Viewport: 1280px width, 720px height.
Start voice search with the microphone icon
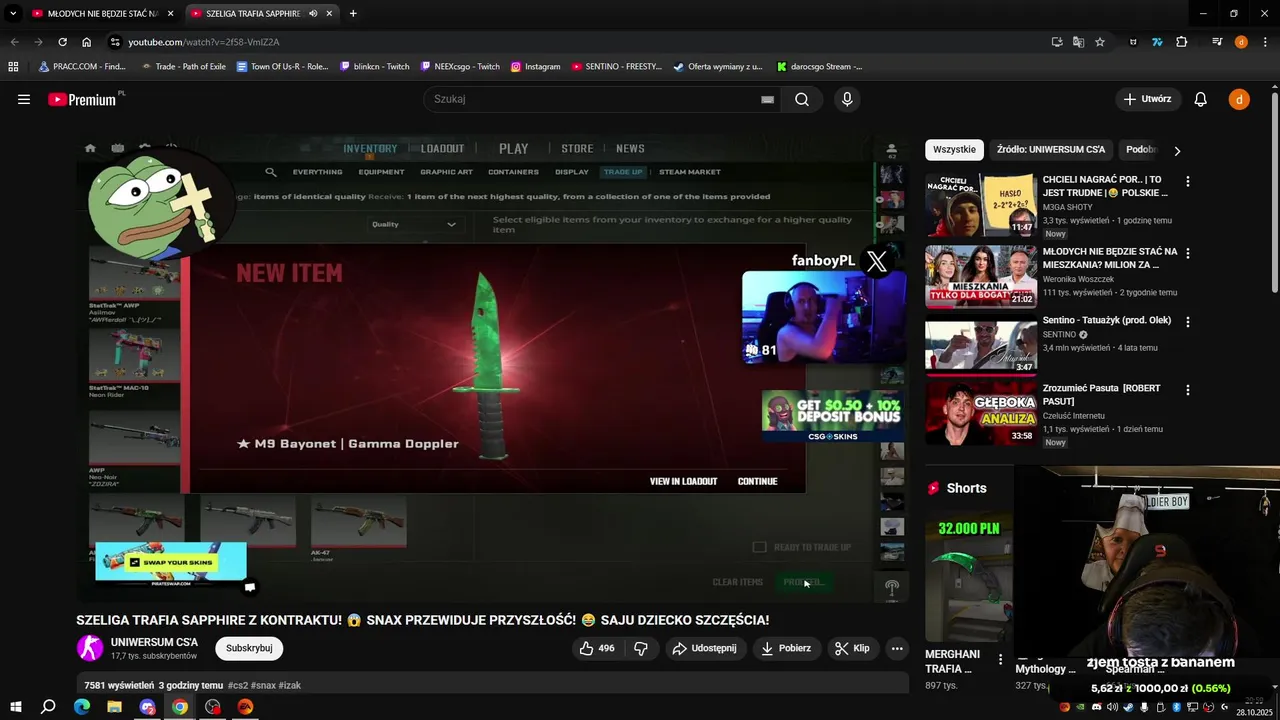847,99
